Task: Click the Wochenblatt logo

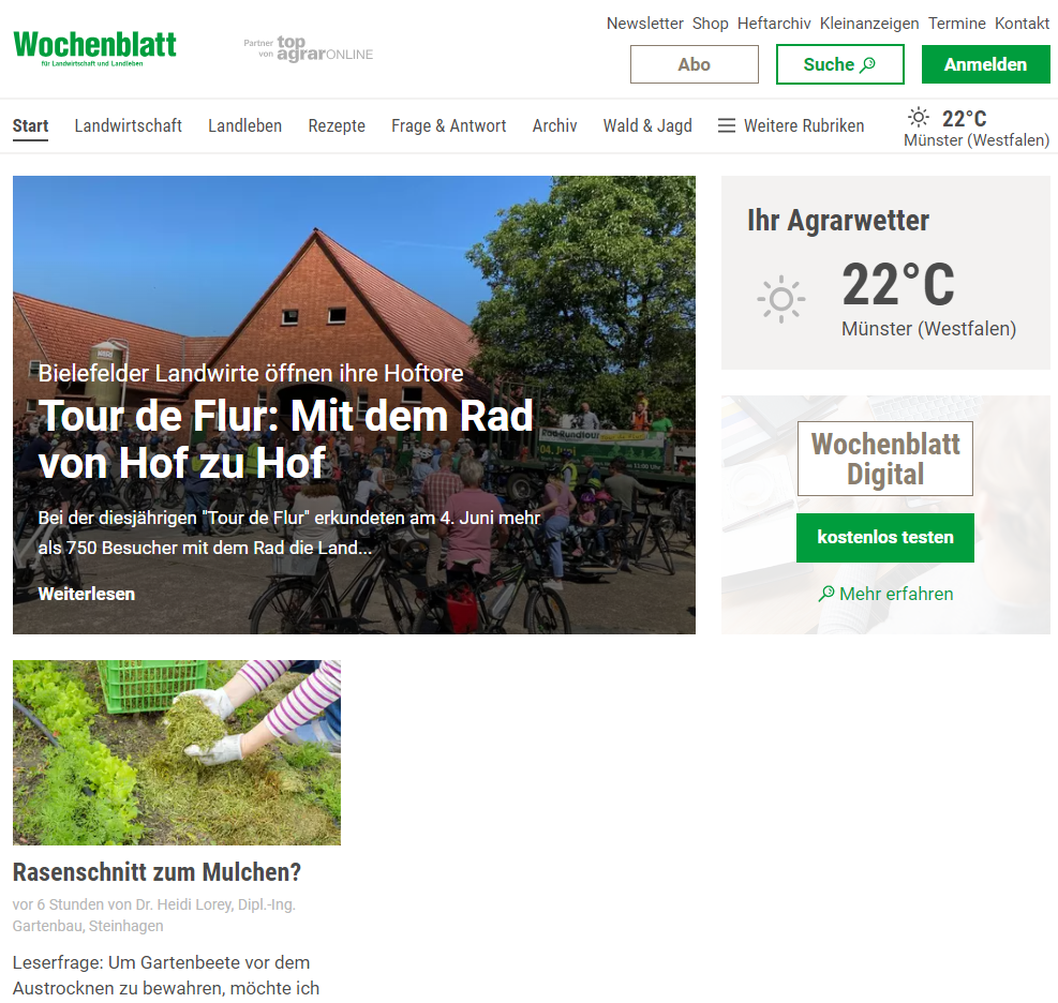Action: (x=94, y=49)
